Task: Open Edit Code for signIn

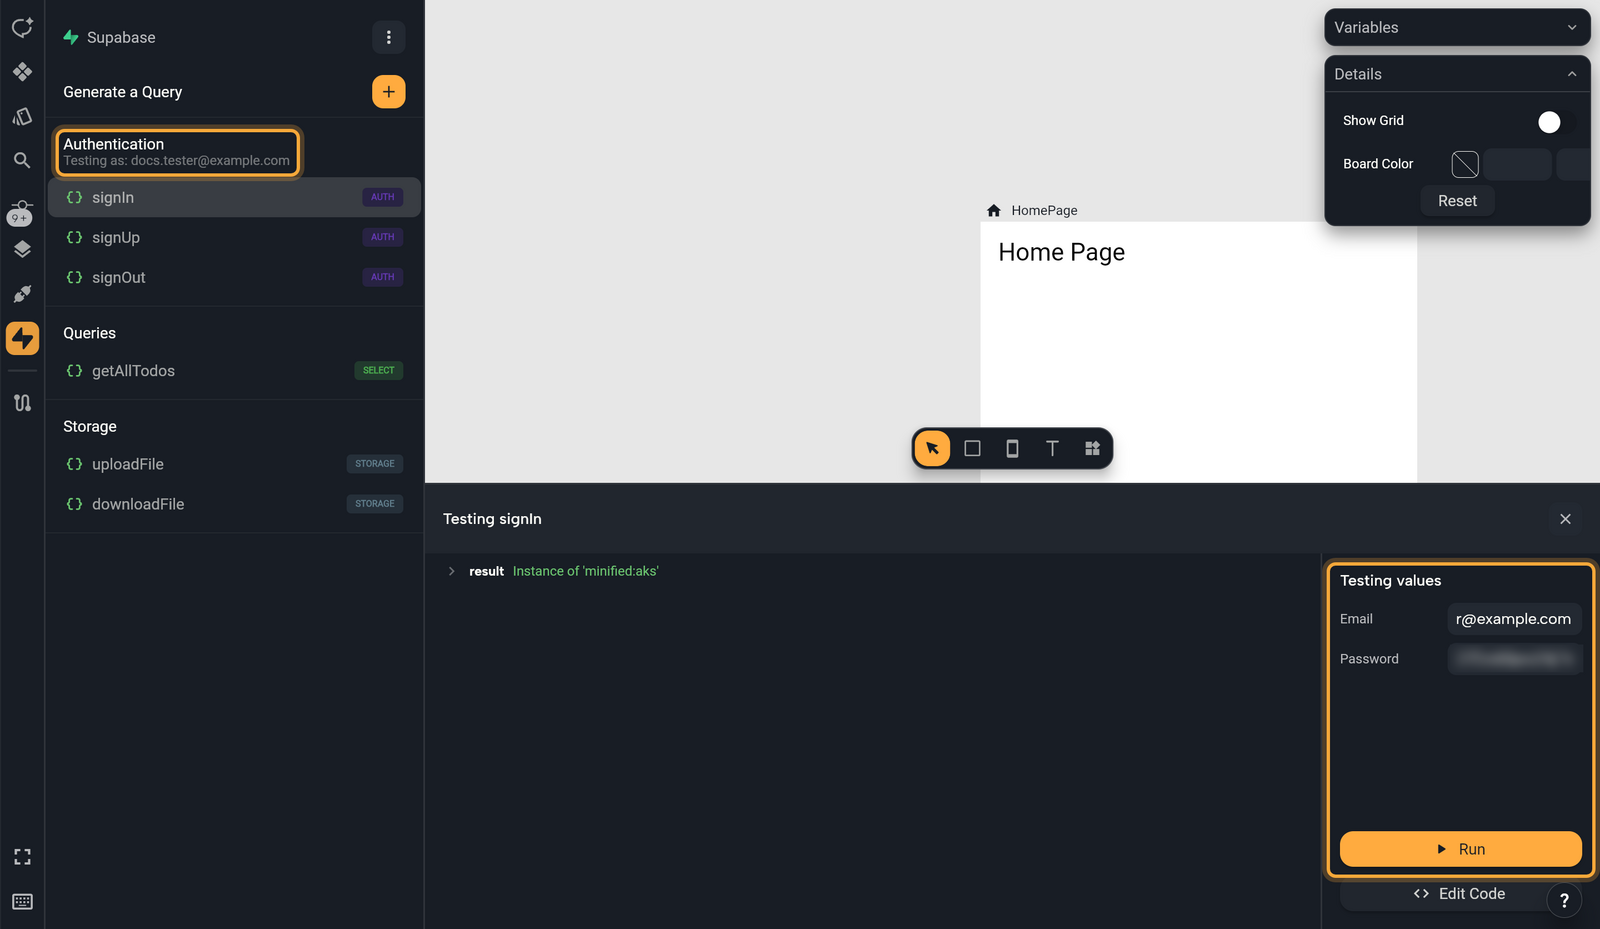Action: (x=1460, y=894)
